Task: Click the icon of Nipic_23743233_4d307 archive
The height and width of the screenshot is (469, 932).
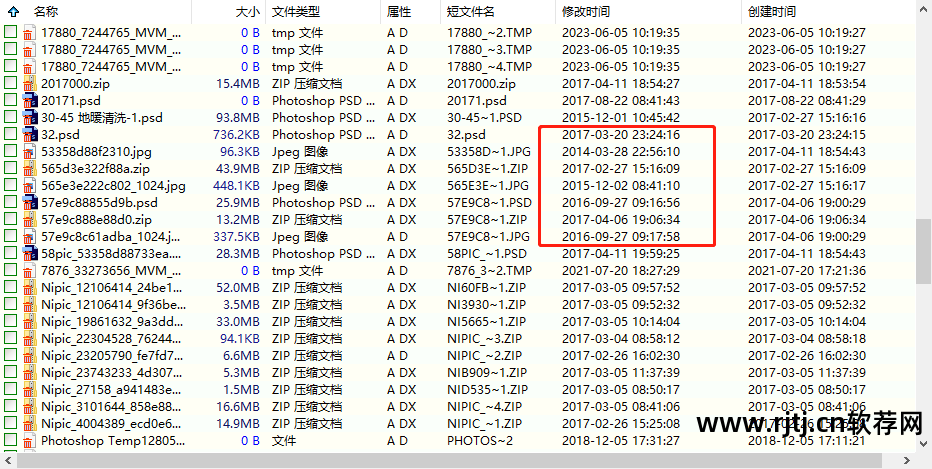Action: point(29,373)
